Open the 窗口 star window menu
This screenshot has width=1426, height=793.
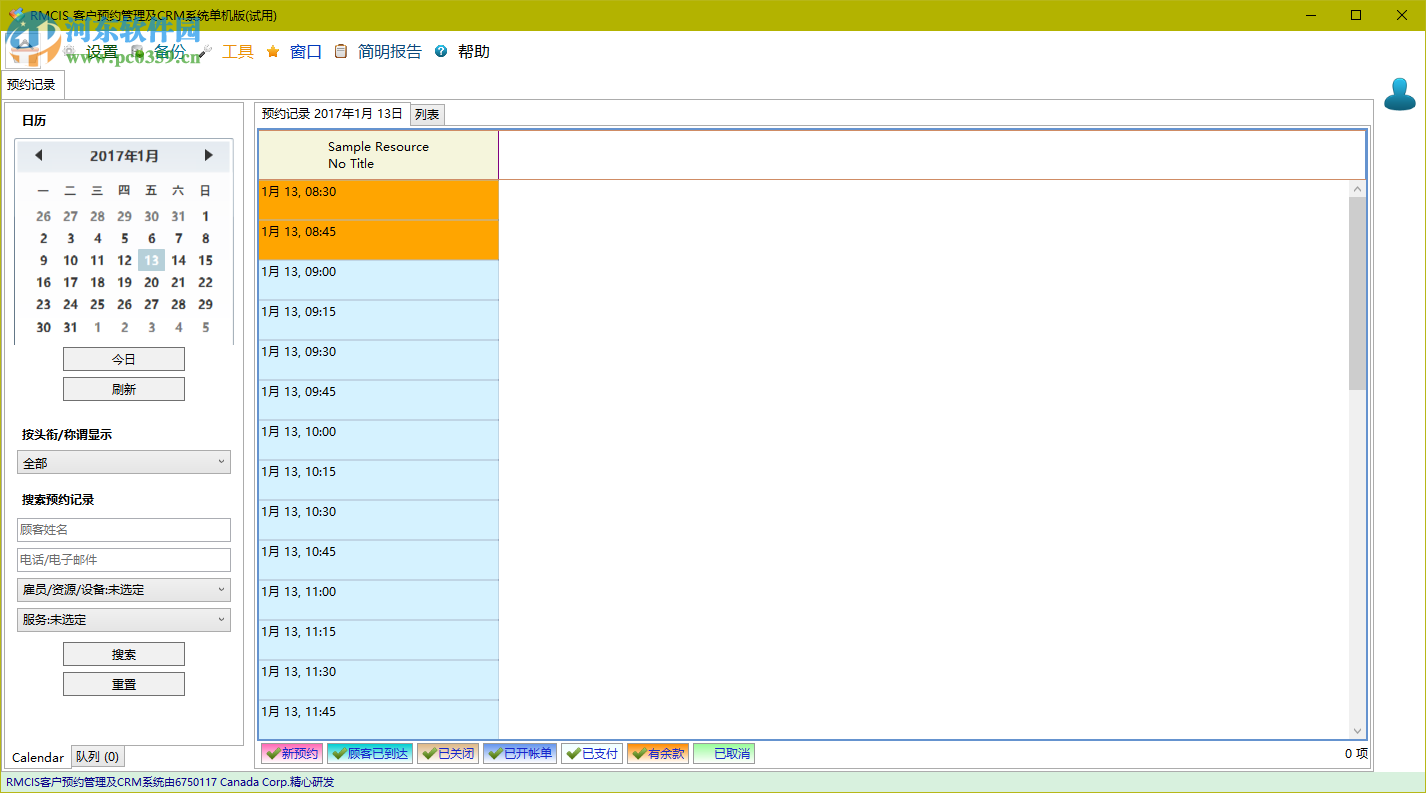tap(295, 52)
